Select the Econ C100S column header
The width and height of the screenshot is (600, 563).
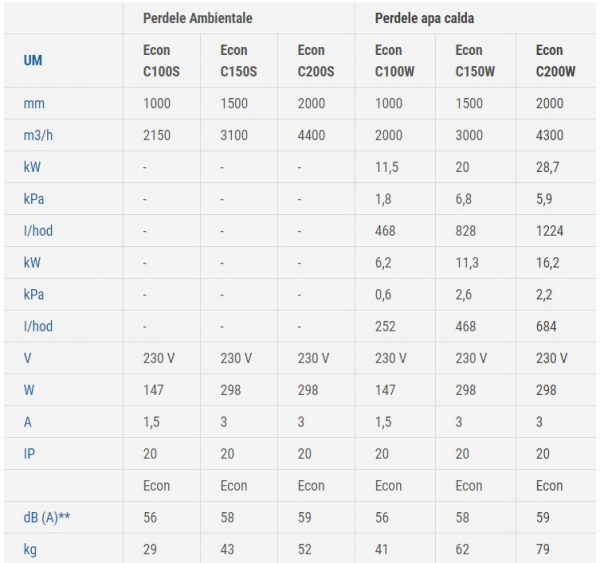(161, 60)
